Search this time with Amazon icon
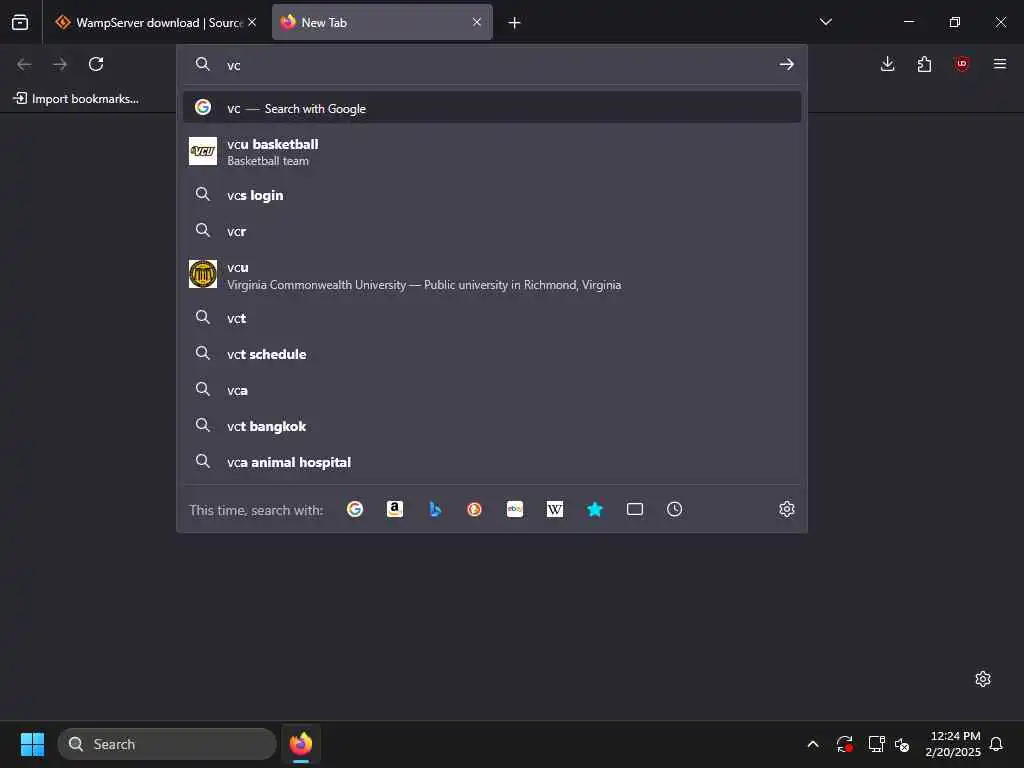The image size is (1024, 768). [x=394, y=509]
